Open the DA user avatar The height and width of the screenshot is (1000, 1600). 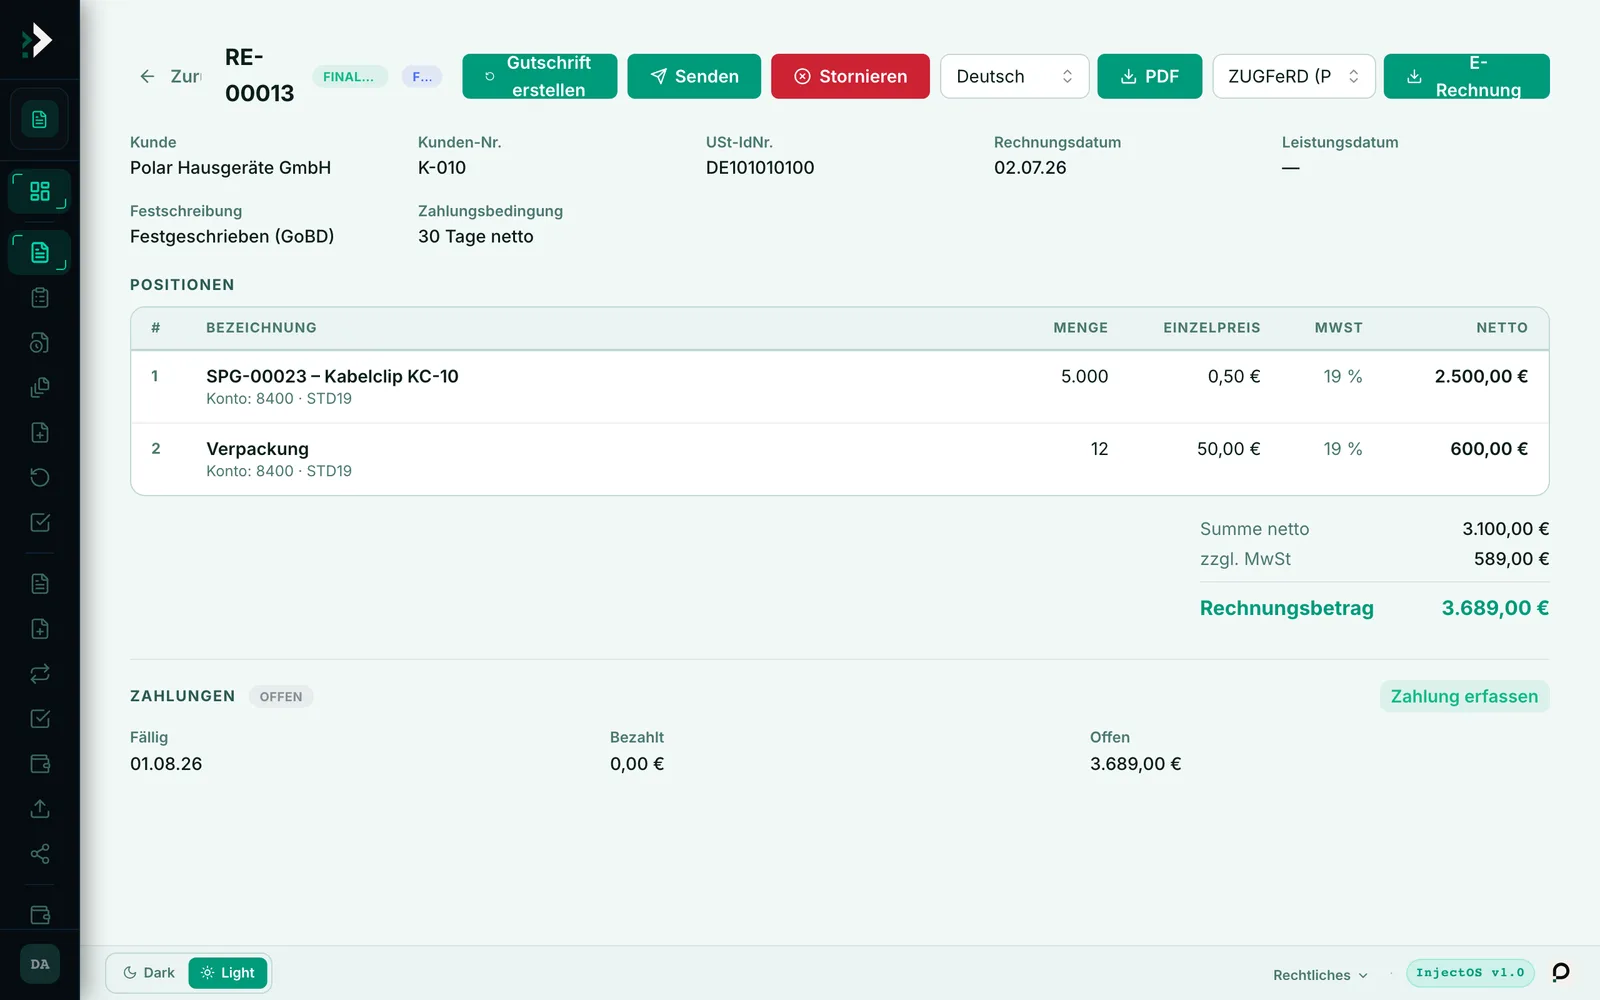[40, 964]
